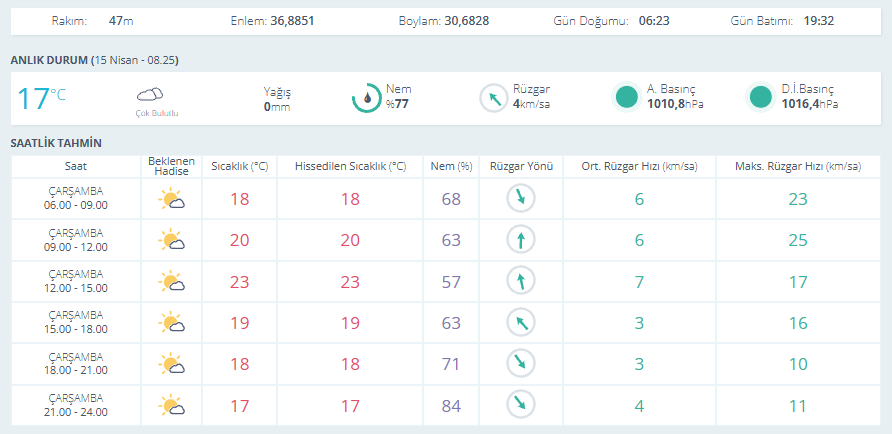892x434 pixels.
Task: Click the Nem value 84 in the last row
Action: (x=451, y=405)
